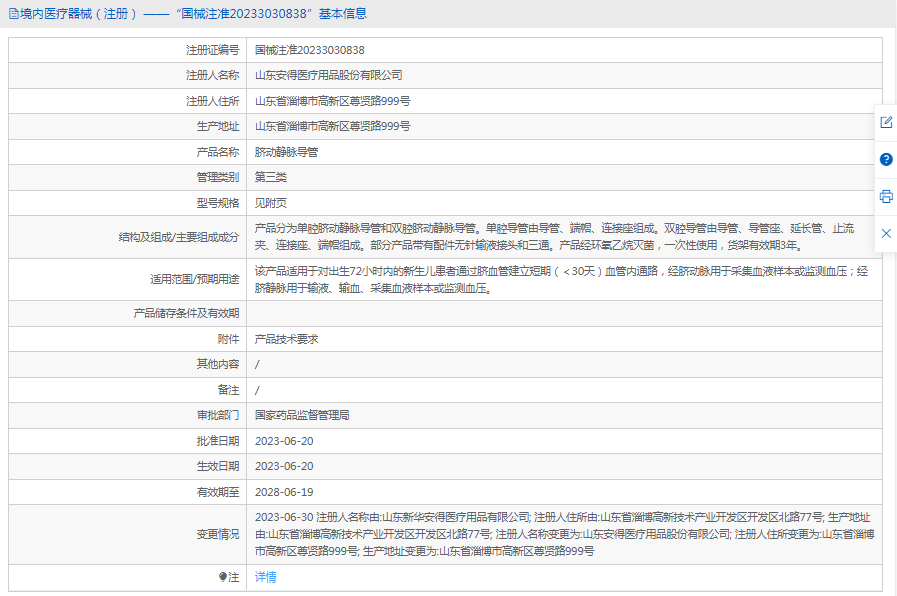Image resolution: width=897 pixels, height=596 pixels.
Task: Click the slash value in 备注 row
Action: pyautogui.click(x=257, y=390)
